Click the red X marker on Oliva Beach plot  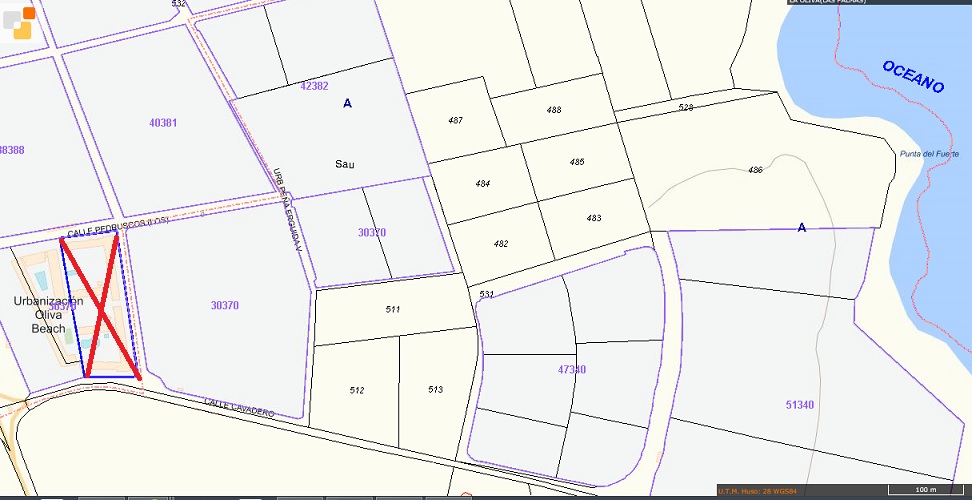(100, 306)
